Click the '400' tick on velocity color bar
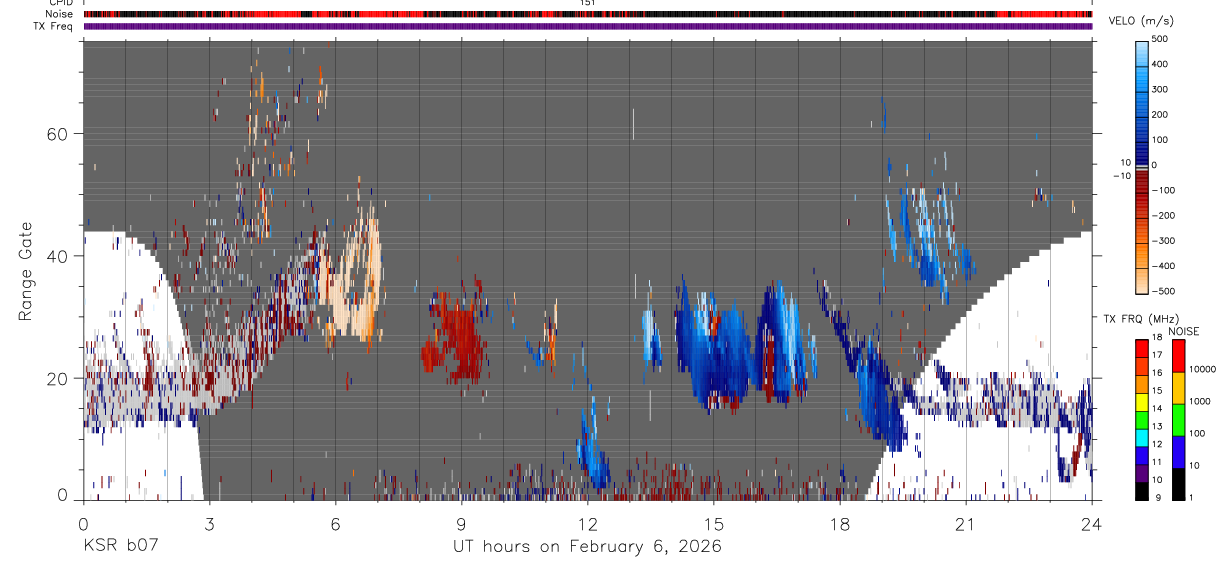The width and height of the screenshot is (1228, 567). (x=1160, y=64)
